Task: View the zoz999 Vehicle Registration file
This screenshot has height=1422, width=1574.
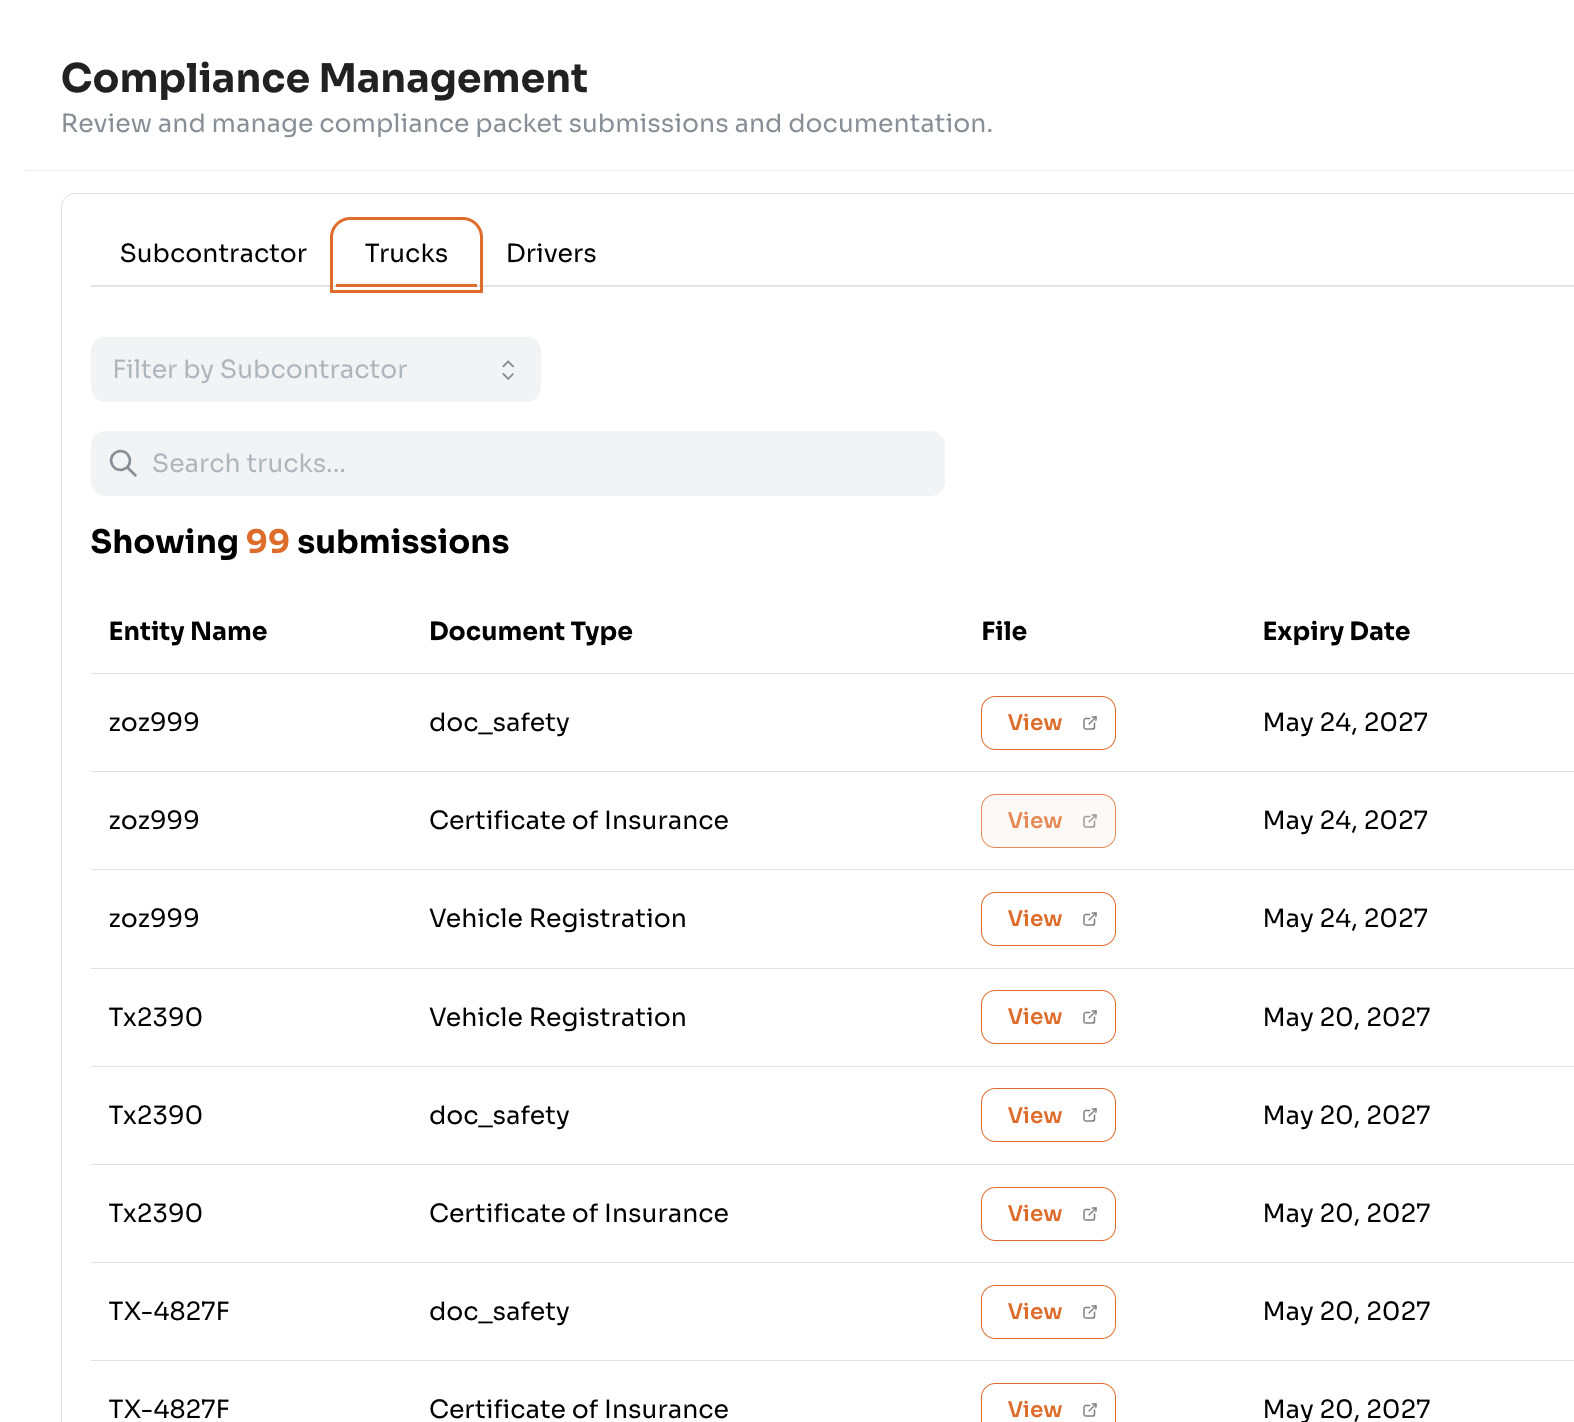Action: pos(1048,919)
